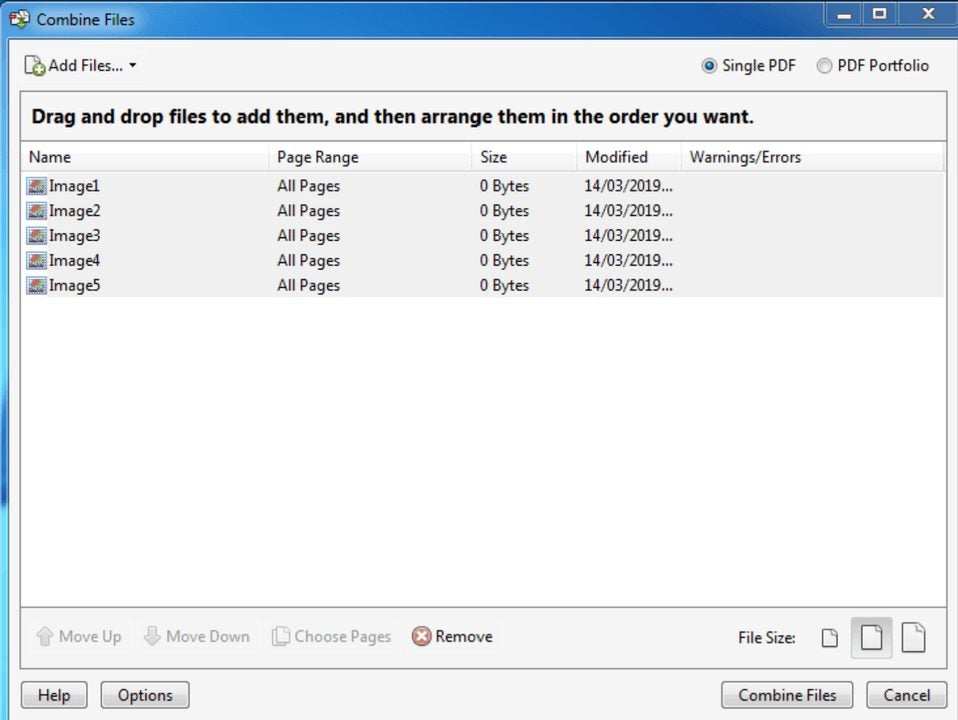Select the smallest File Size icon
Viewport: 958px width, 720px height.
829,637
